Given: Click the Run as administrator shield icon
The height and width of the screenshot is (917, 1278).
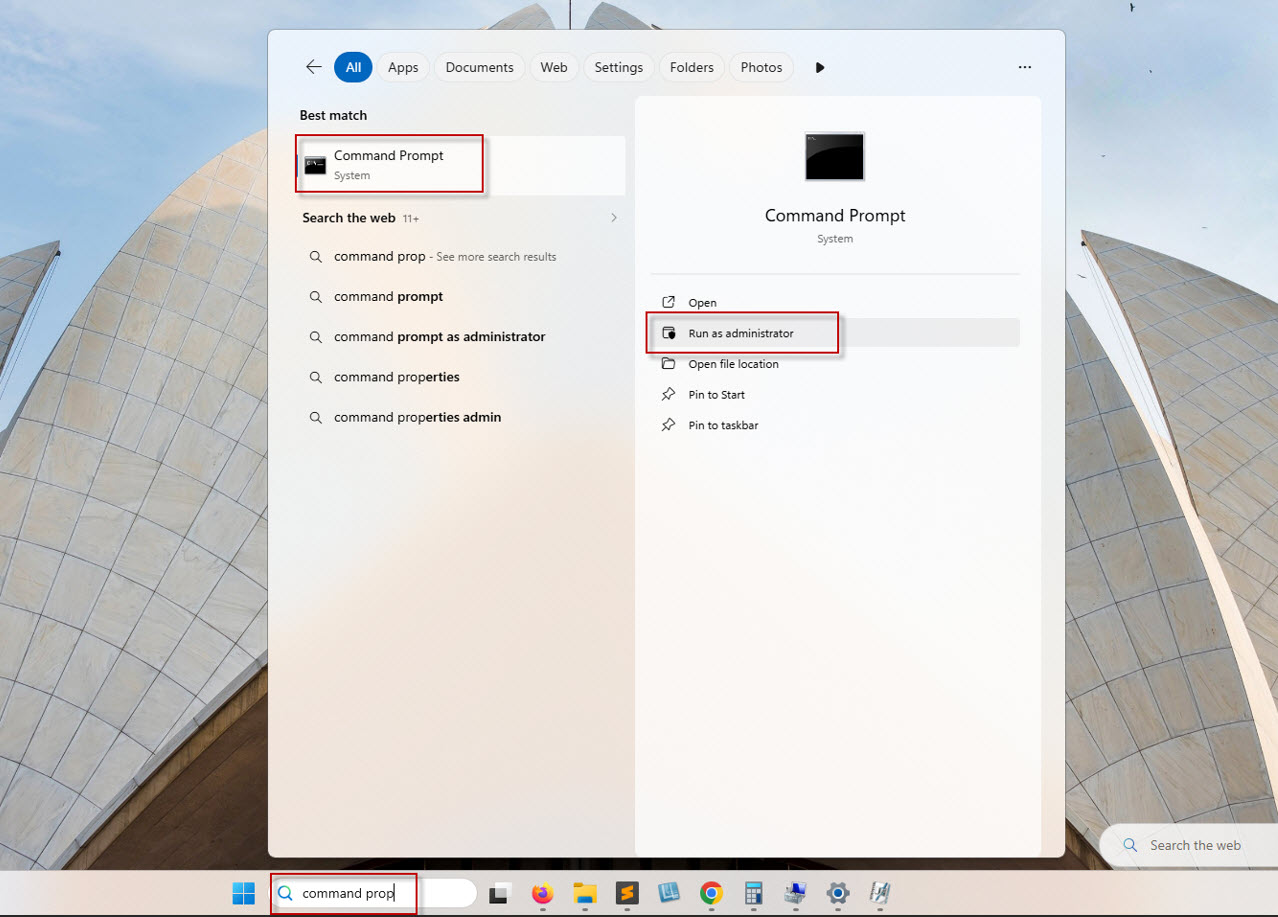Looking at the screenshot, I should (x=669, y=333).
